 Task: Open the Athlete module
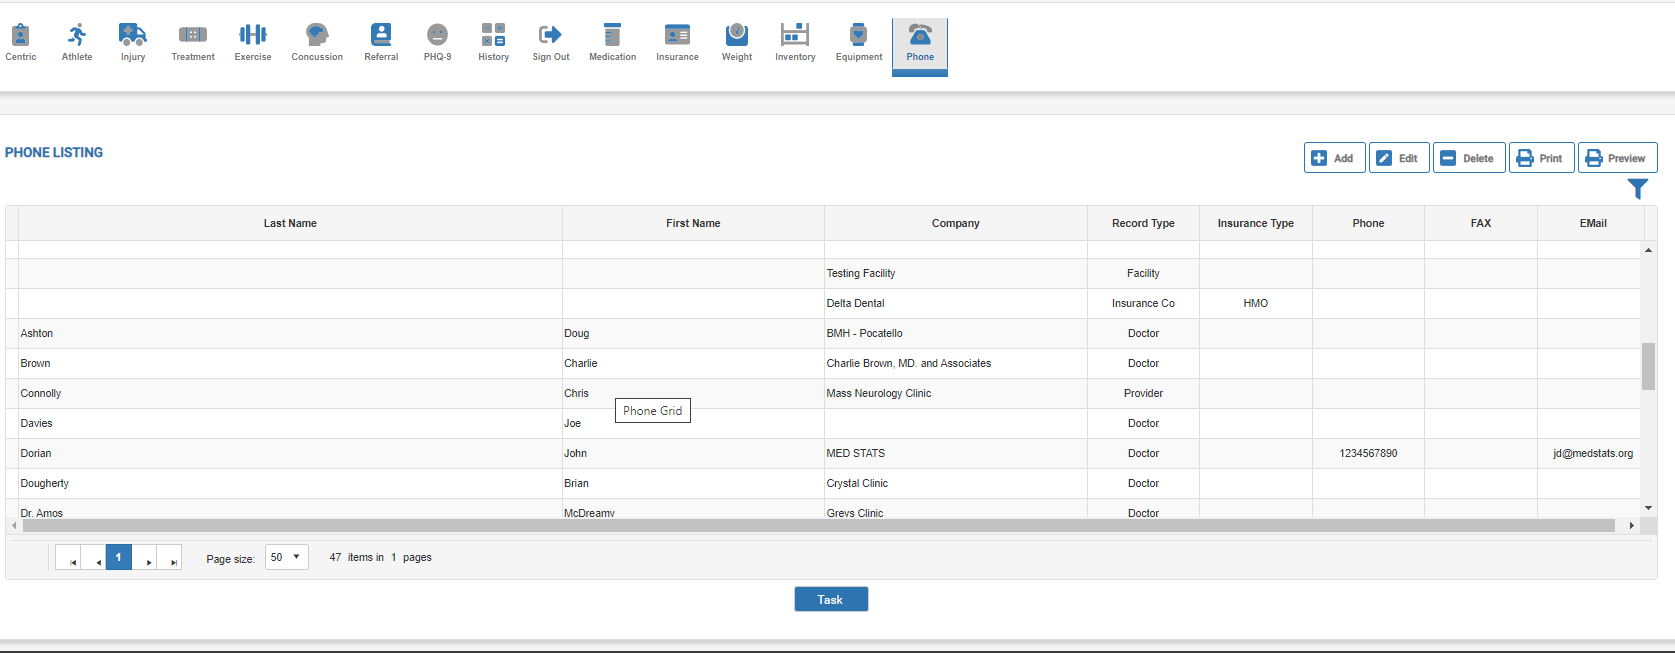[x=77, y=43]
